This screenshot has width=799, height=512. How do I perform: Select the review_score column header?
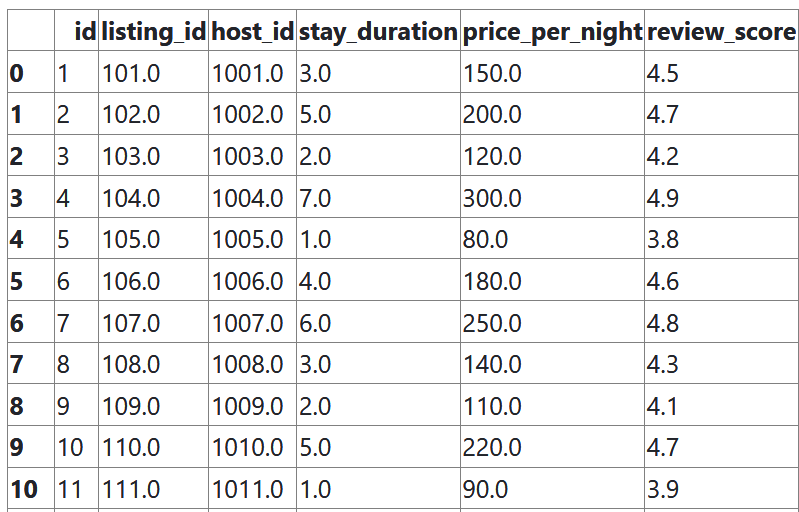click(721, 32)
